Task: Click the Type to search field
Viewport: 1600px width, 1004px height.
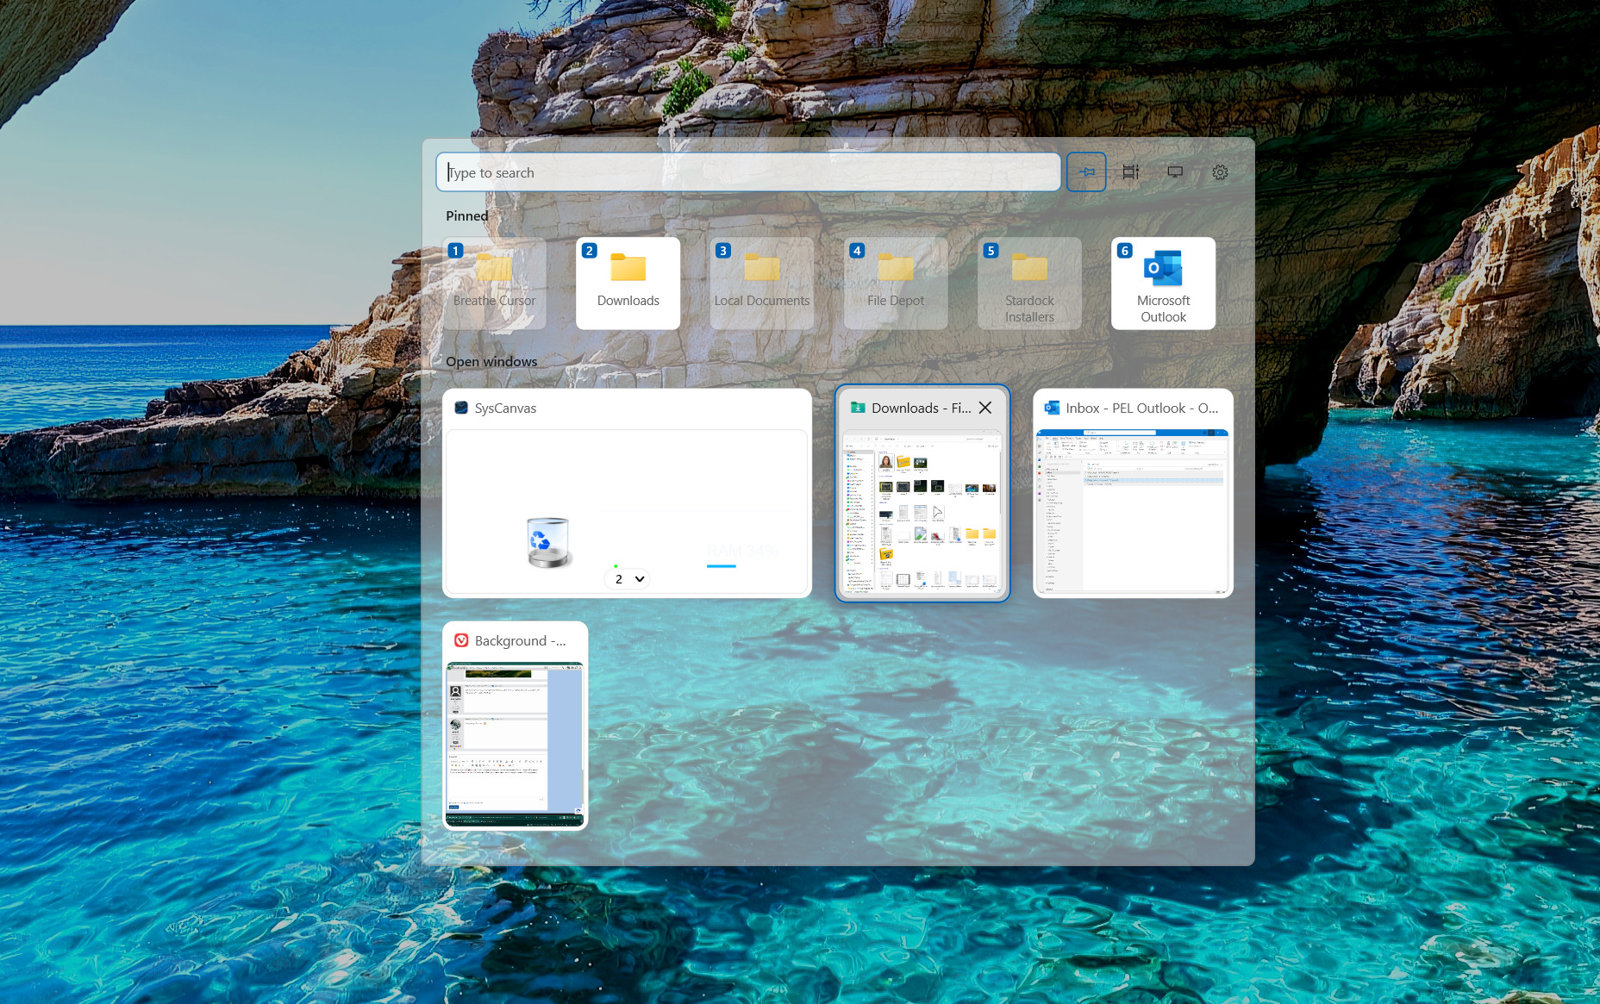Action: (748, 172)
